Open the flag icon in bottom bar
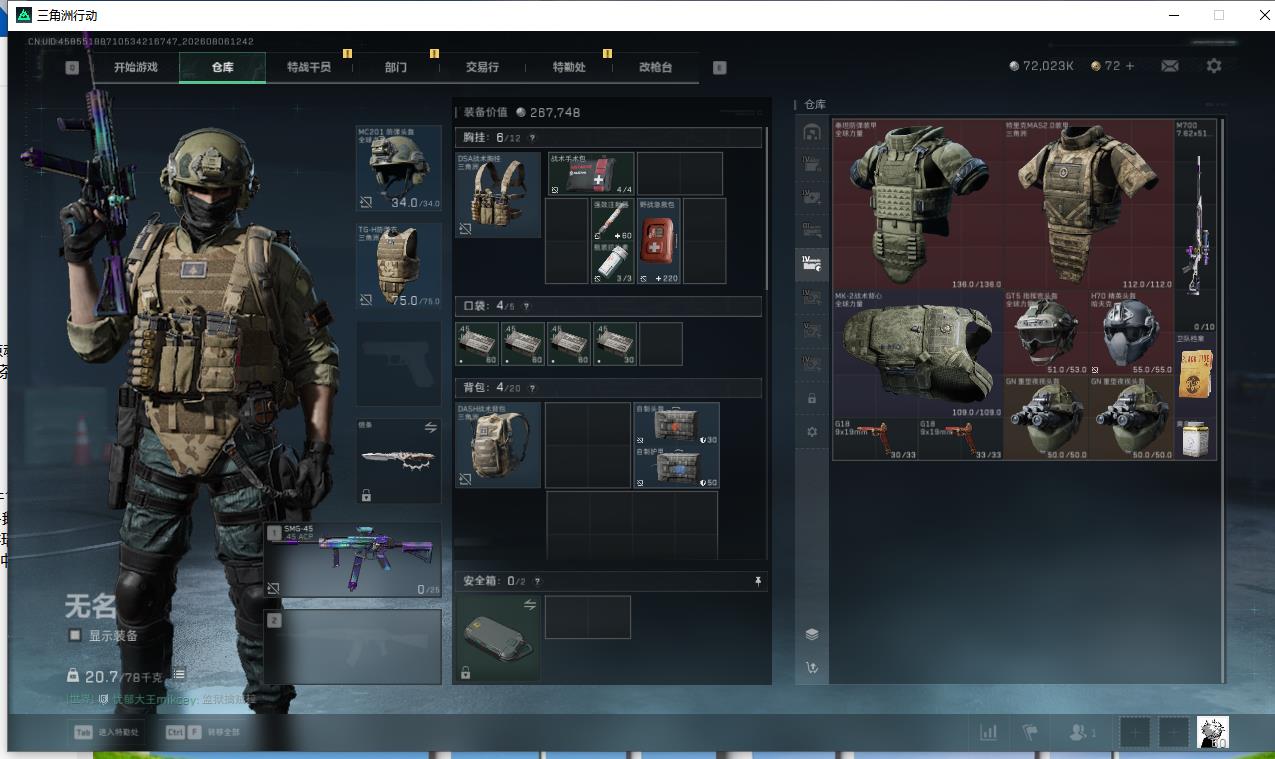The image size is (1275, 759). click(1031, 733)
